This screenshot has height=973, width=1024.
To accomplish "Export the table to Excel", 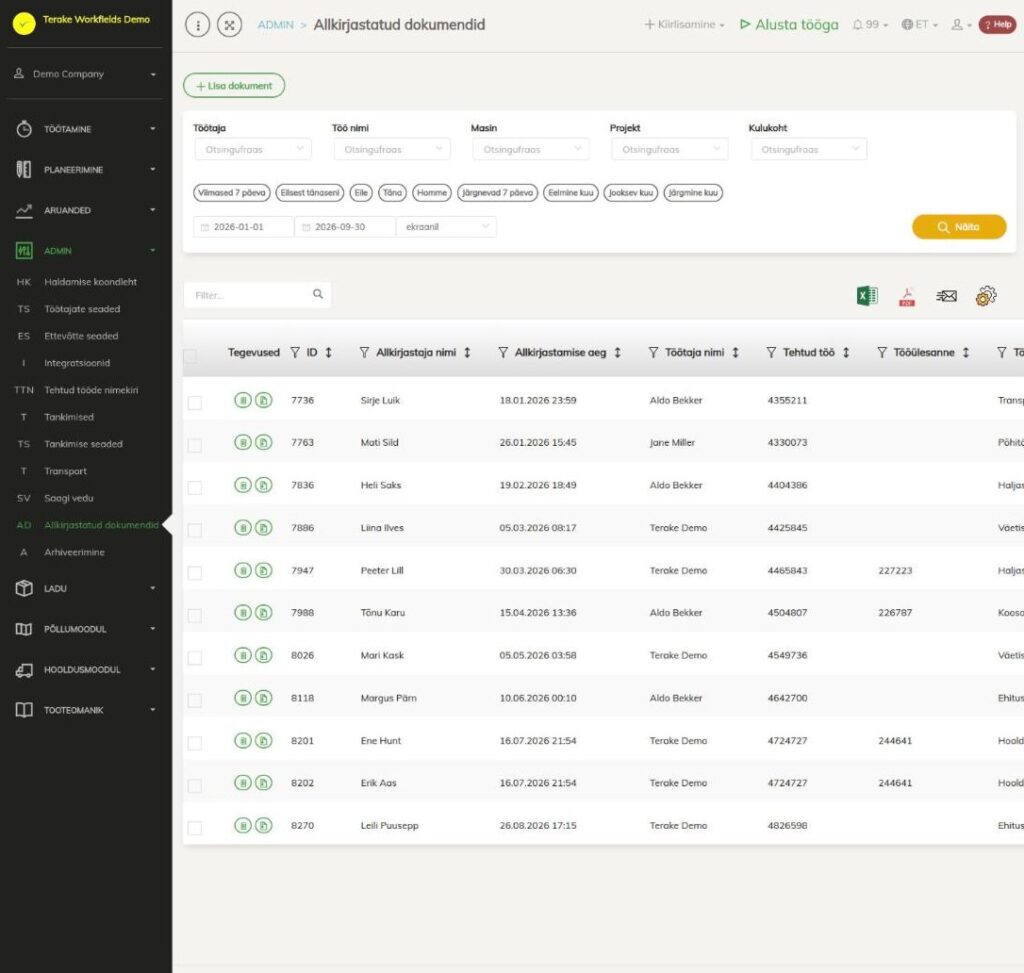I will pyautogui.click(x=867, y=296).
